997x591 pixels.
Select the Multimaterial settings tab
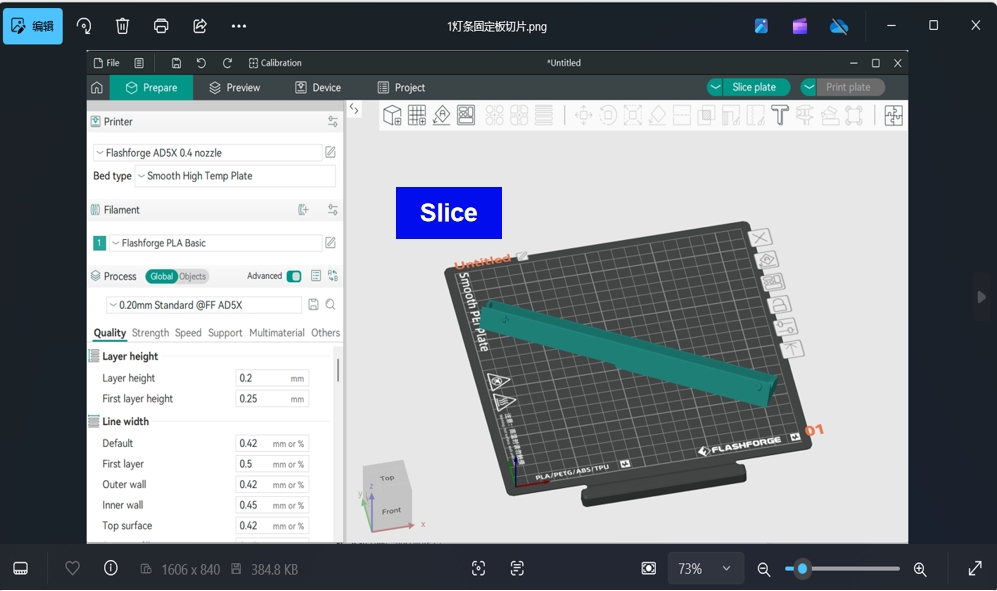[277, 333]
